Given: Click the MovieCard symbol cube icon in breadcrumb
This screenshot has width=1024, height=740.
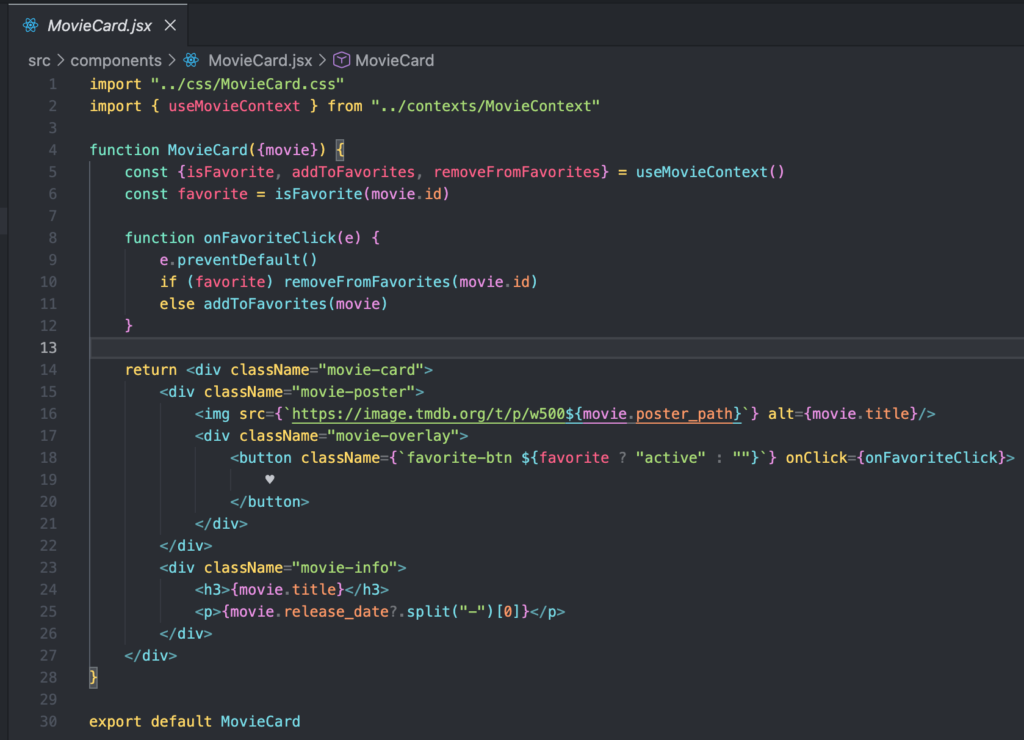Looking at the screenshot, I should (x=341, y=60).
